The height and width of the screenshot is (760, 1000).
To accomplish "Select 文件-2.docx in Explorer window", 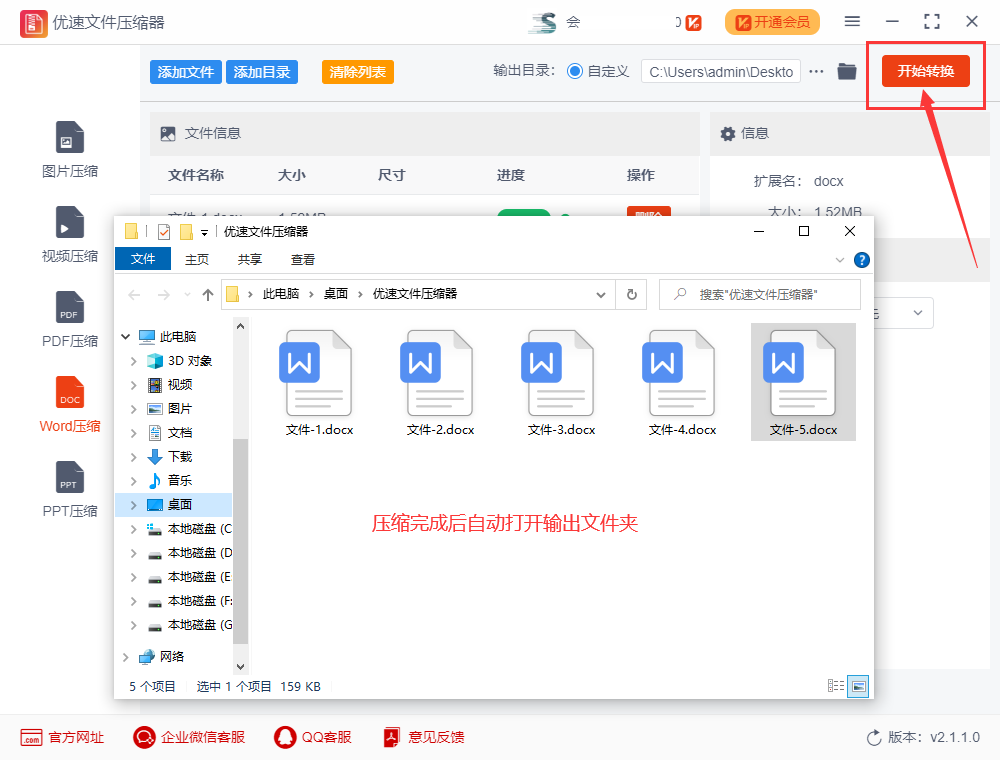I will point(440,383).
